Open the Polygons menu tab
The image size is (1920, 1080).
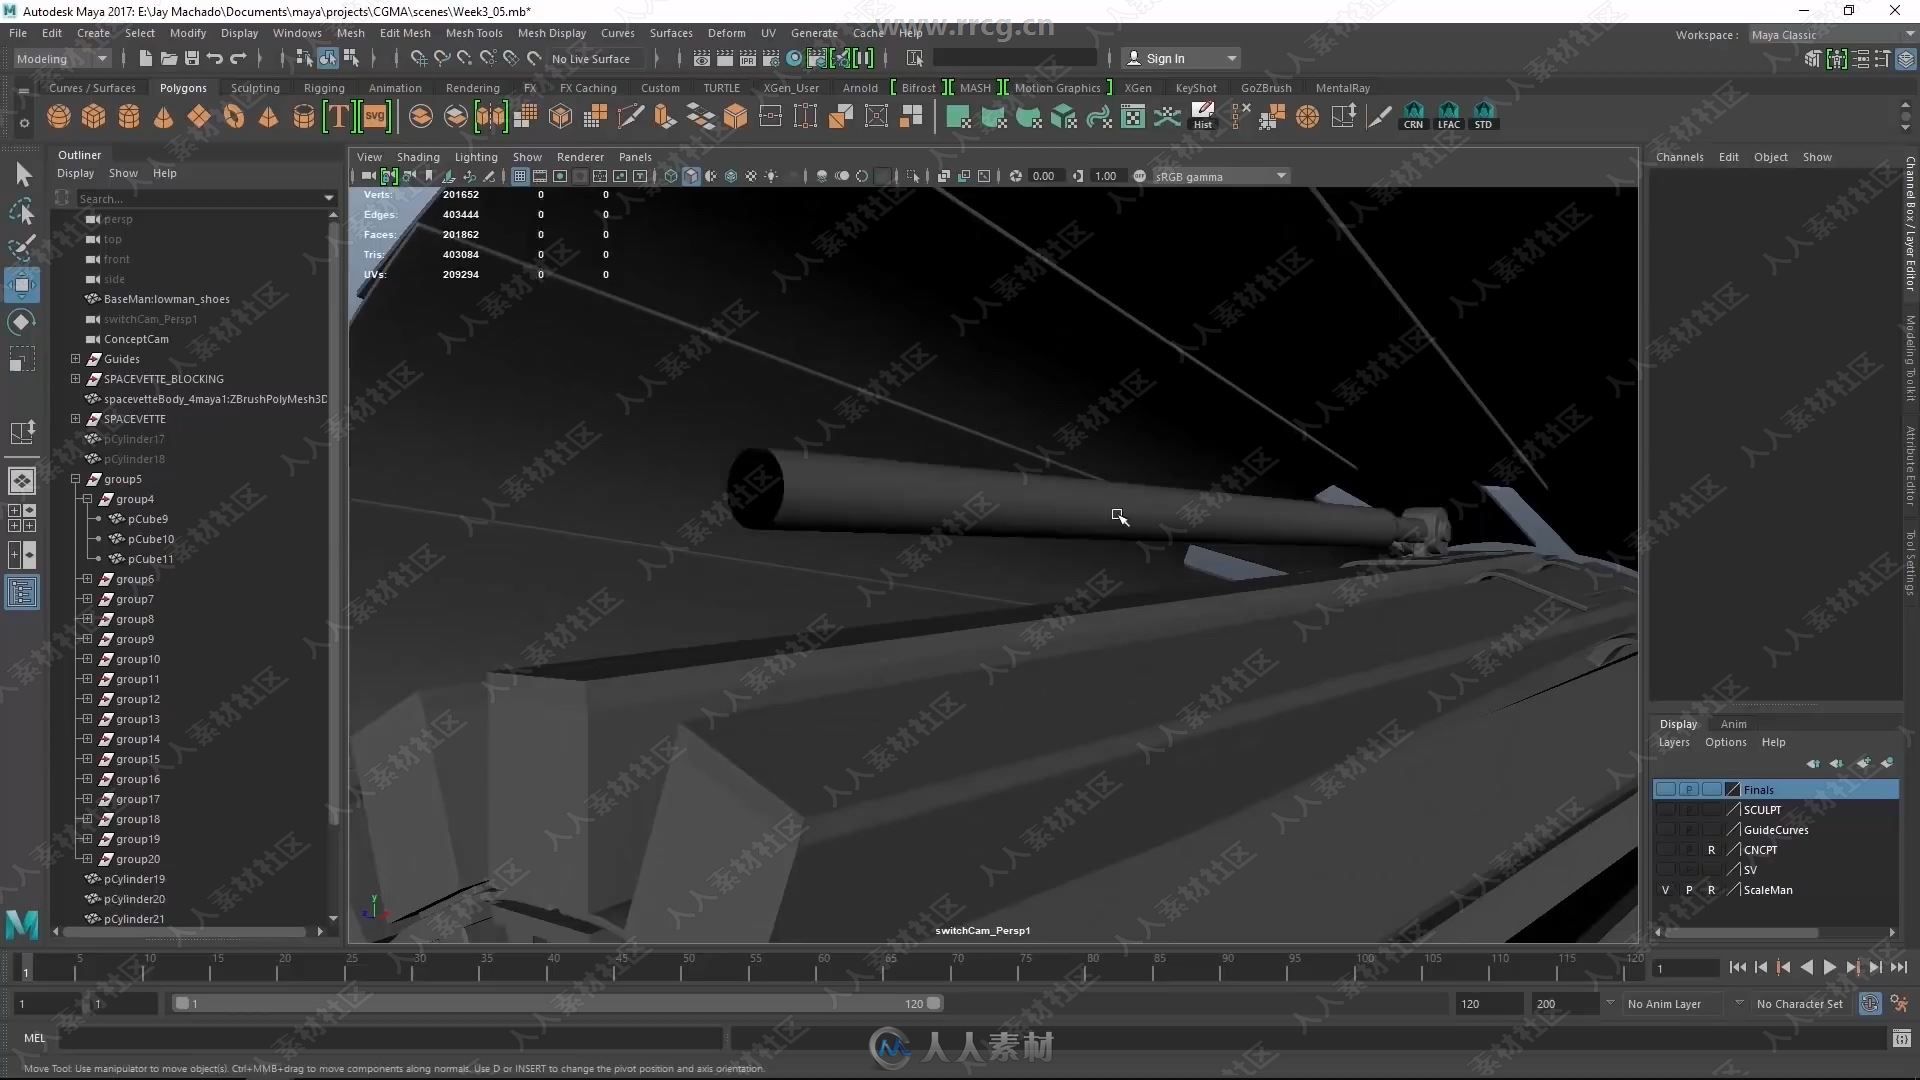click(185, 87)
